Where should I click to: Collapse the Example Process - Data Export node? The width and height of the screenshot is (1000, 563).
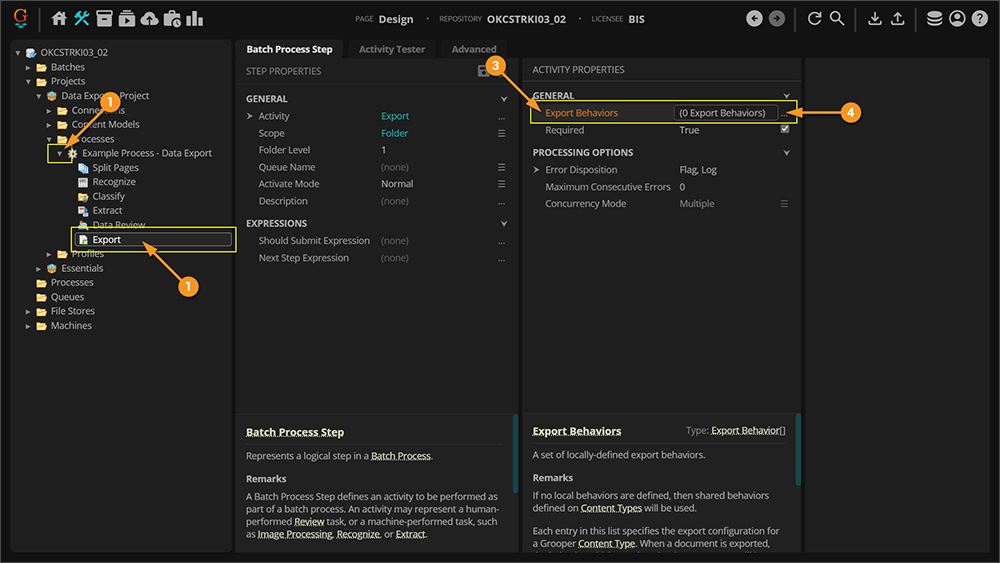[x=60, y=154]
